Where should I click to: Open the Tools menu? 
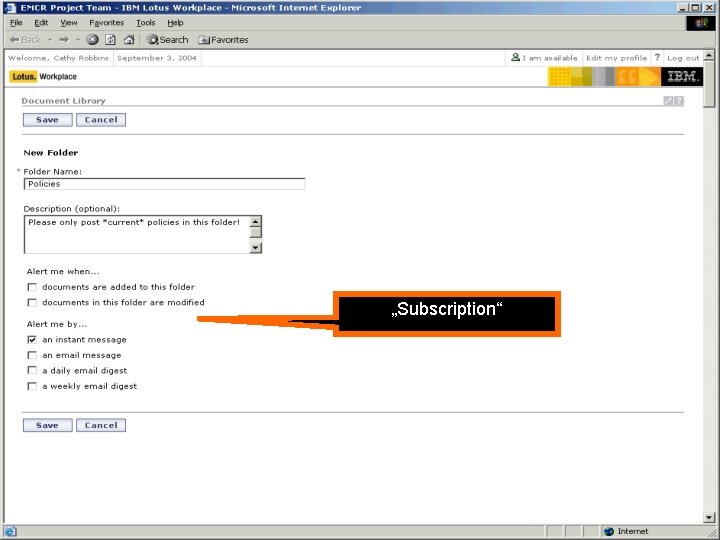pos(146,22)
